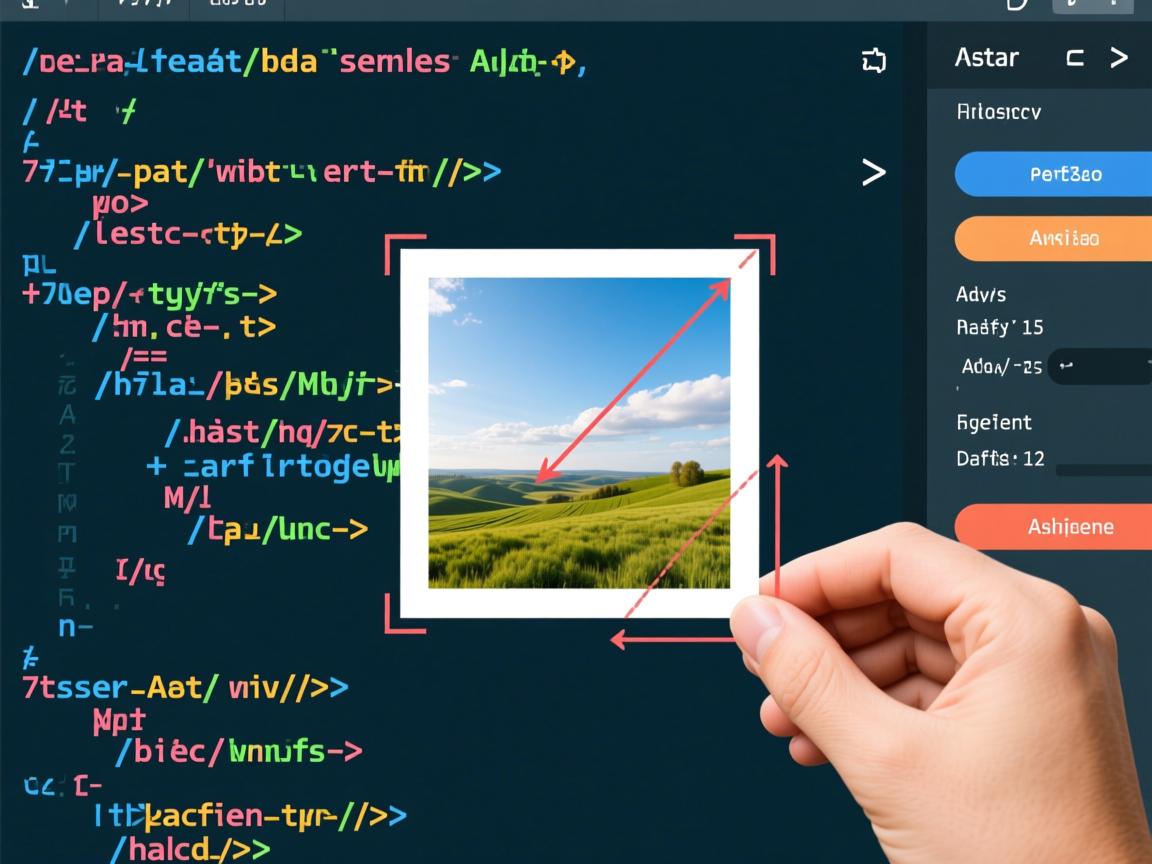
Task: Click the puzzle-piece extension icon above the editor
Action: 874,61
